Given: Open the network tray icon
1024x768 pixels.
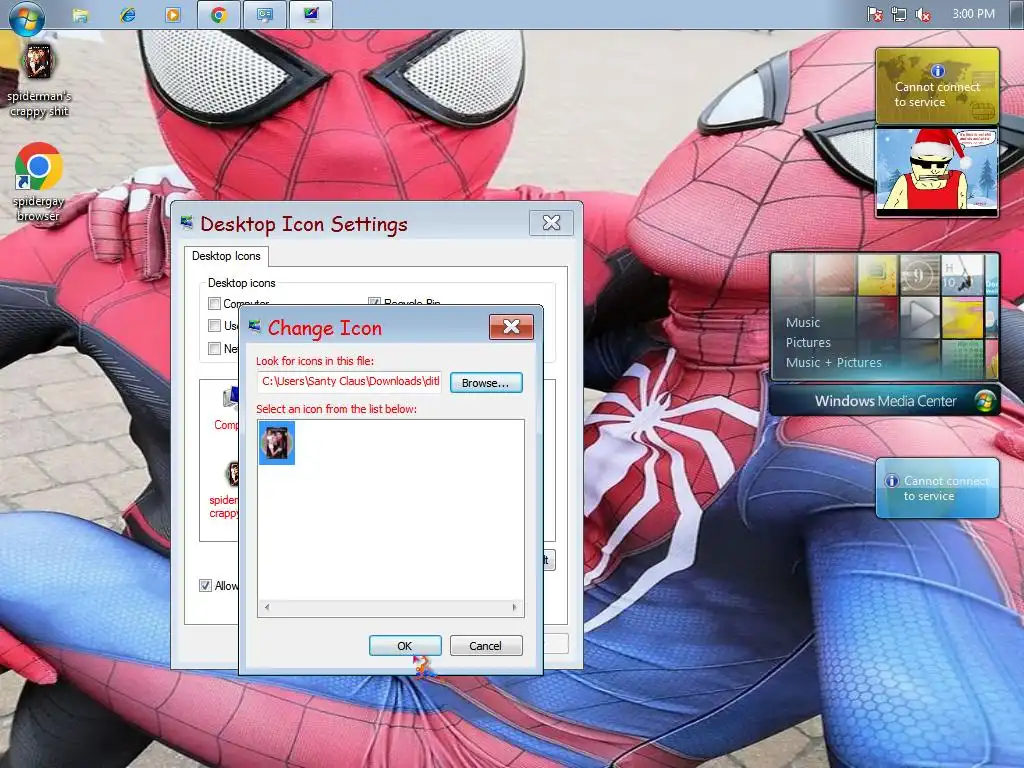Looking at the screenshot, I should (x=899, y=14).
